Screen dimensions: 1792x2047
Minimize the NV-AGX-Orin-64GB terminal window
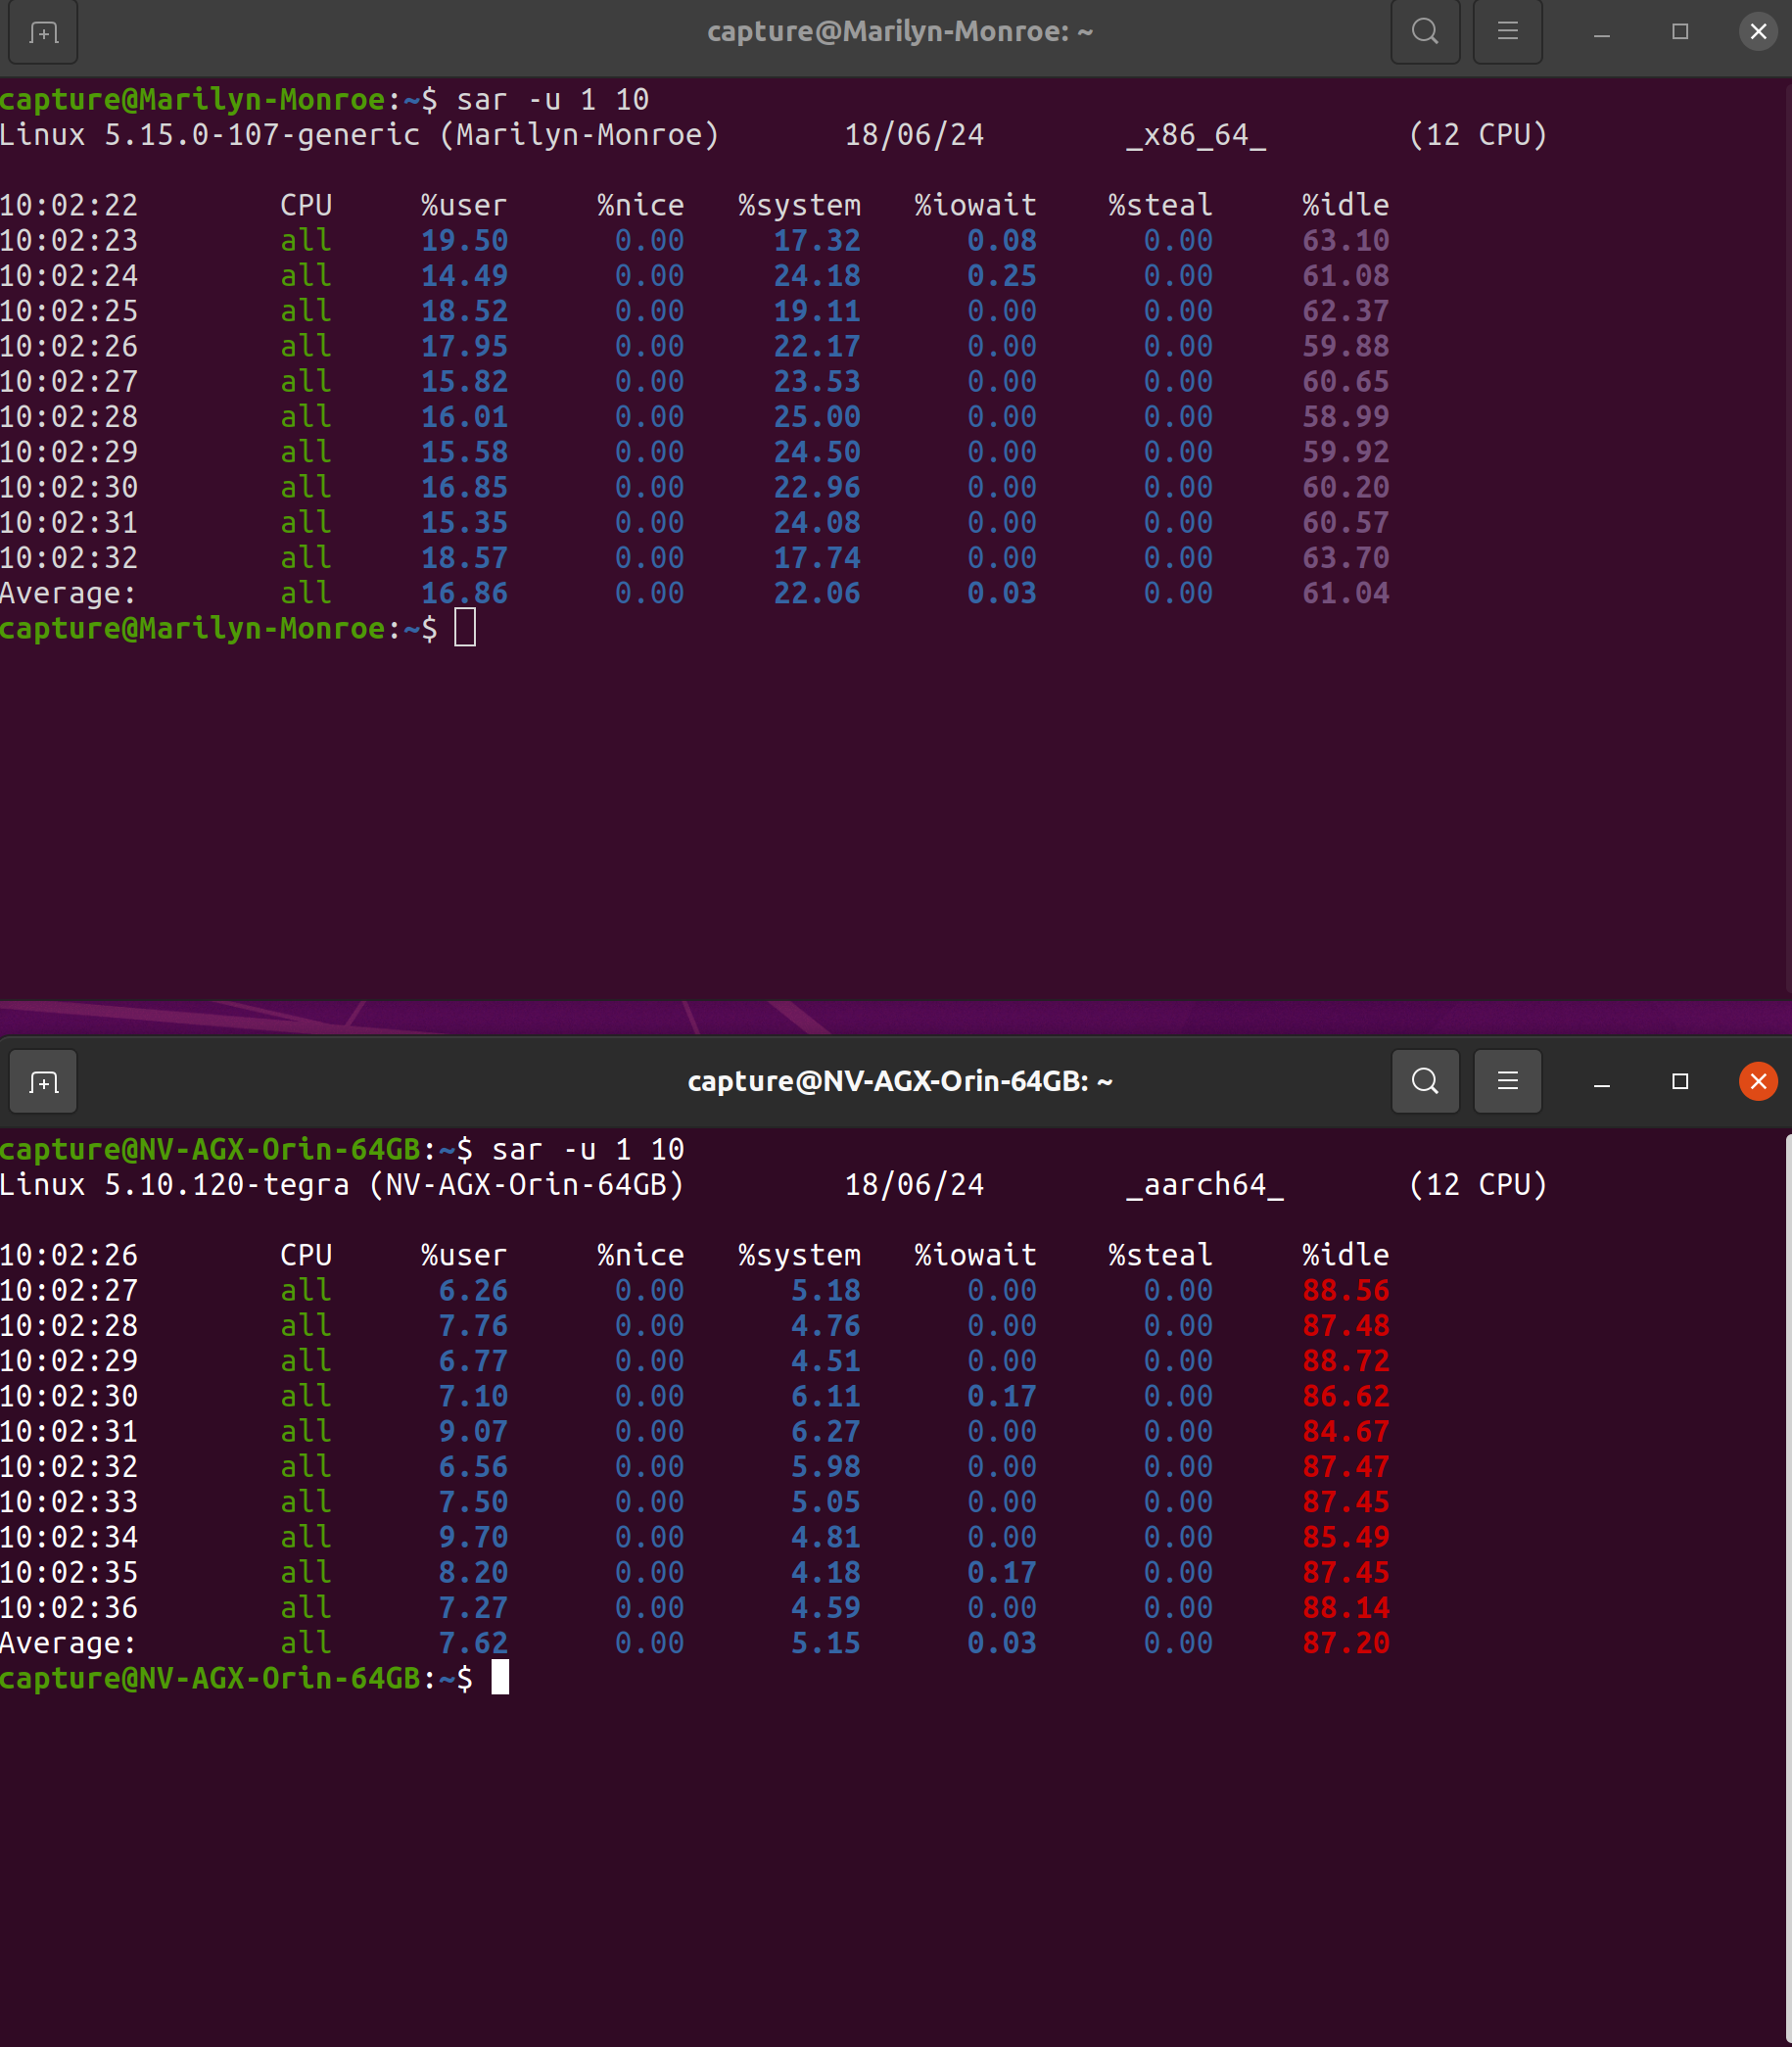click(1601, 1081)
